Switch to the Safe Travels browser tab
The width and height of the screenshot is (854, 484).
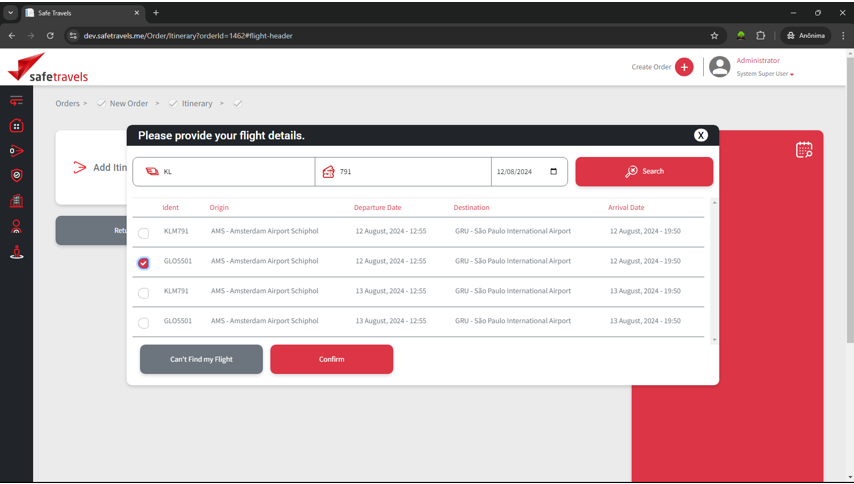pyautogui.click(x=82, y=13)
